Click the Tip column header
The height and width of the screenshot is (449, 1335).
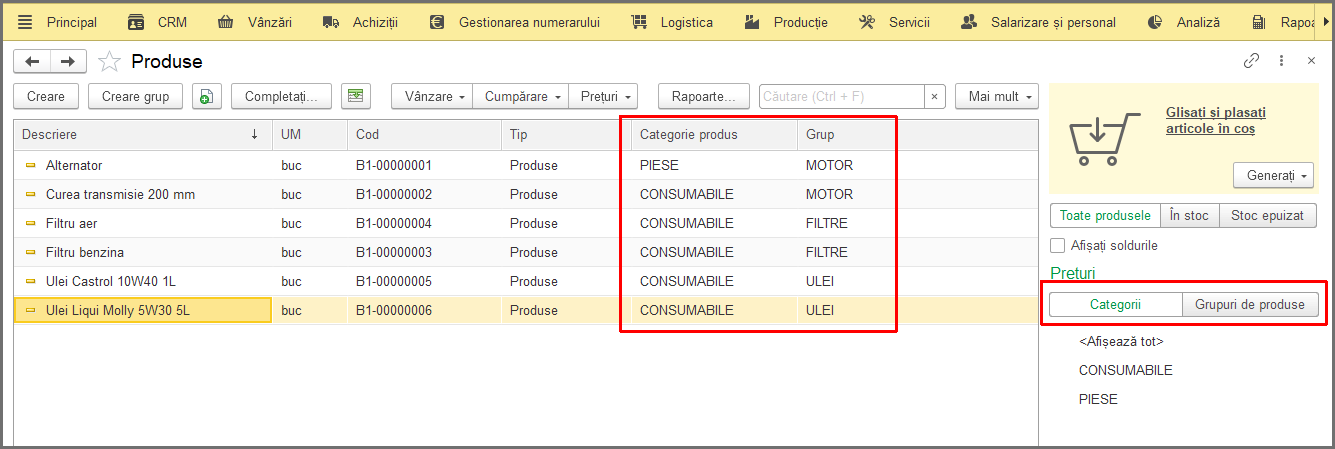[566, 134]
